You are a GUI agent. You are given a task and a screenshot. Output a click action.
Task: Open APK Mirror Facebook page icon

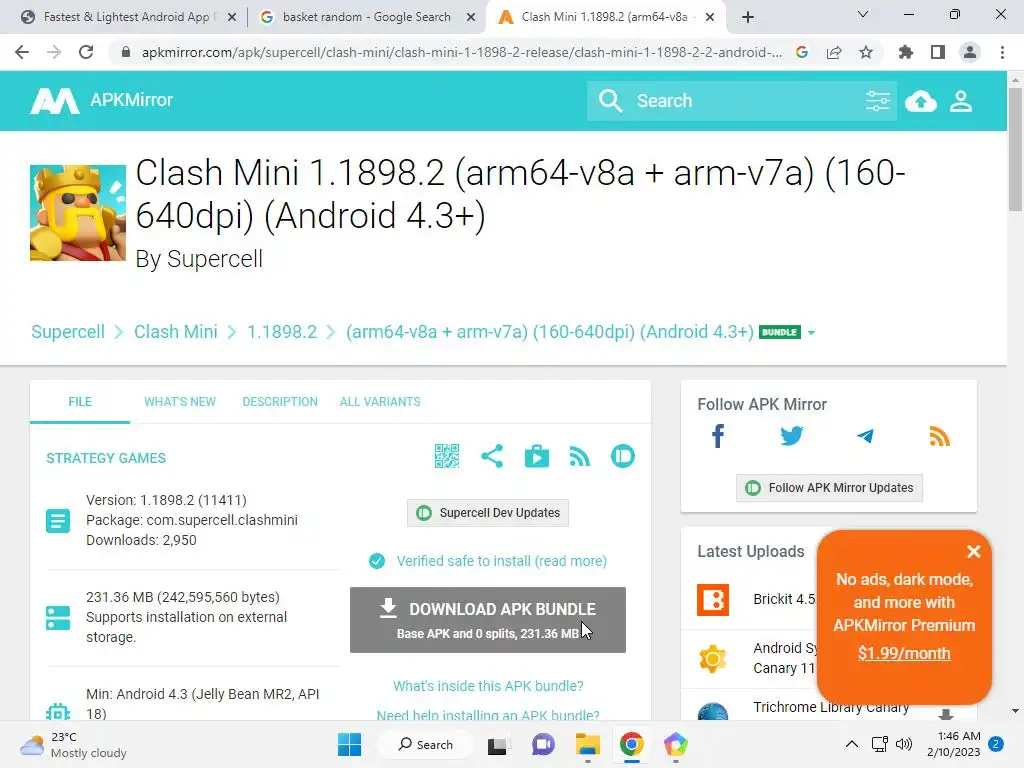point(718,436)
